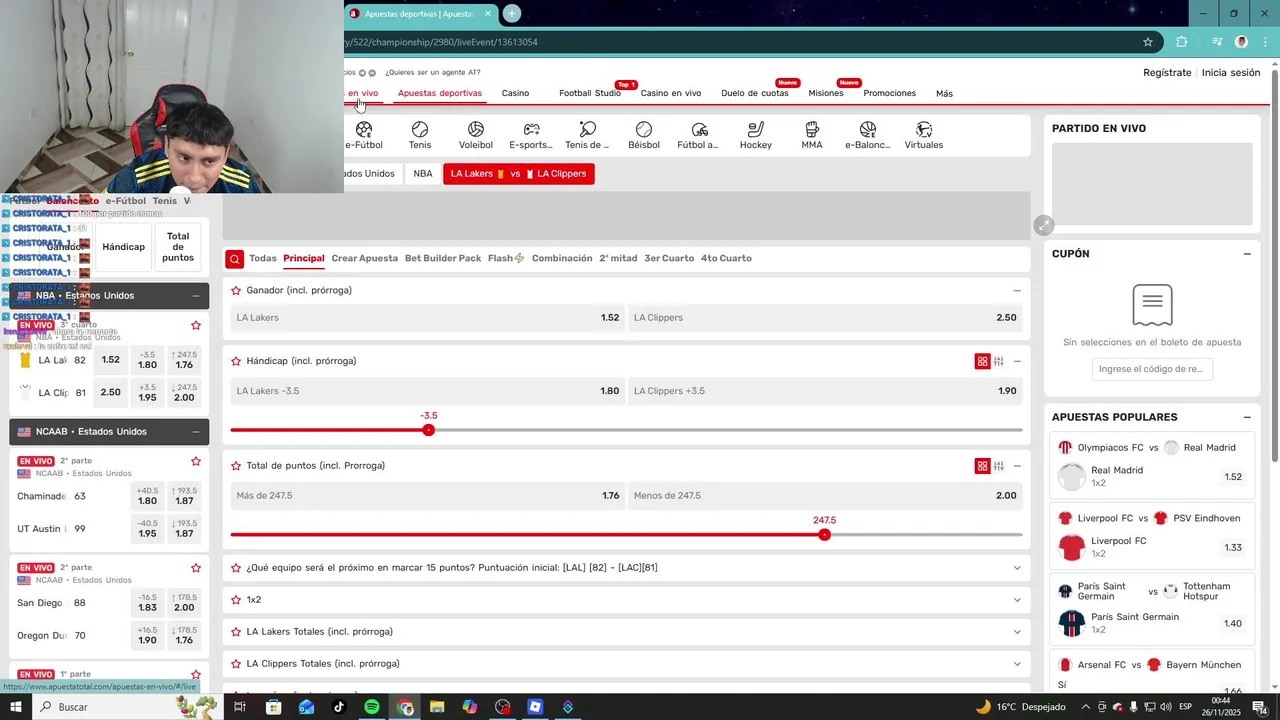Open the Fútbol americano icon
Viewport: 1280px width, 720px height.
click(699, 135)
